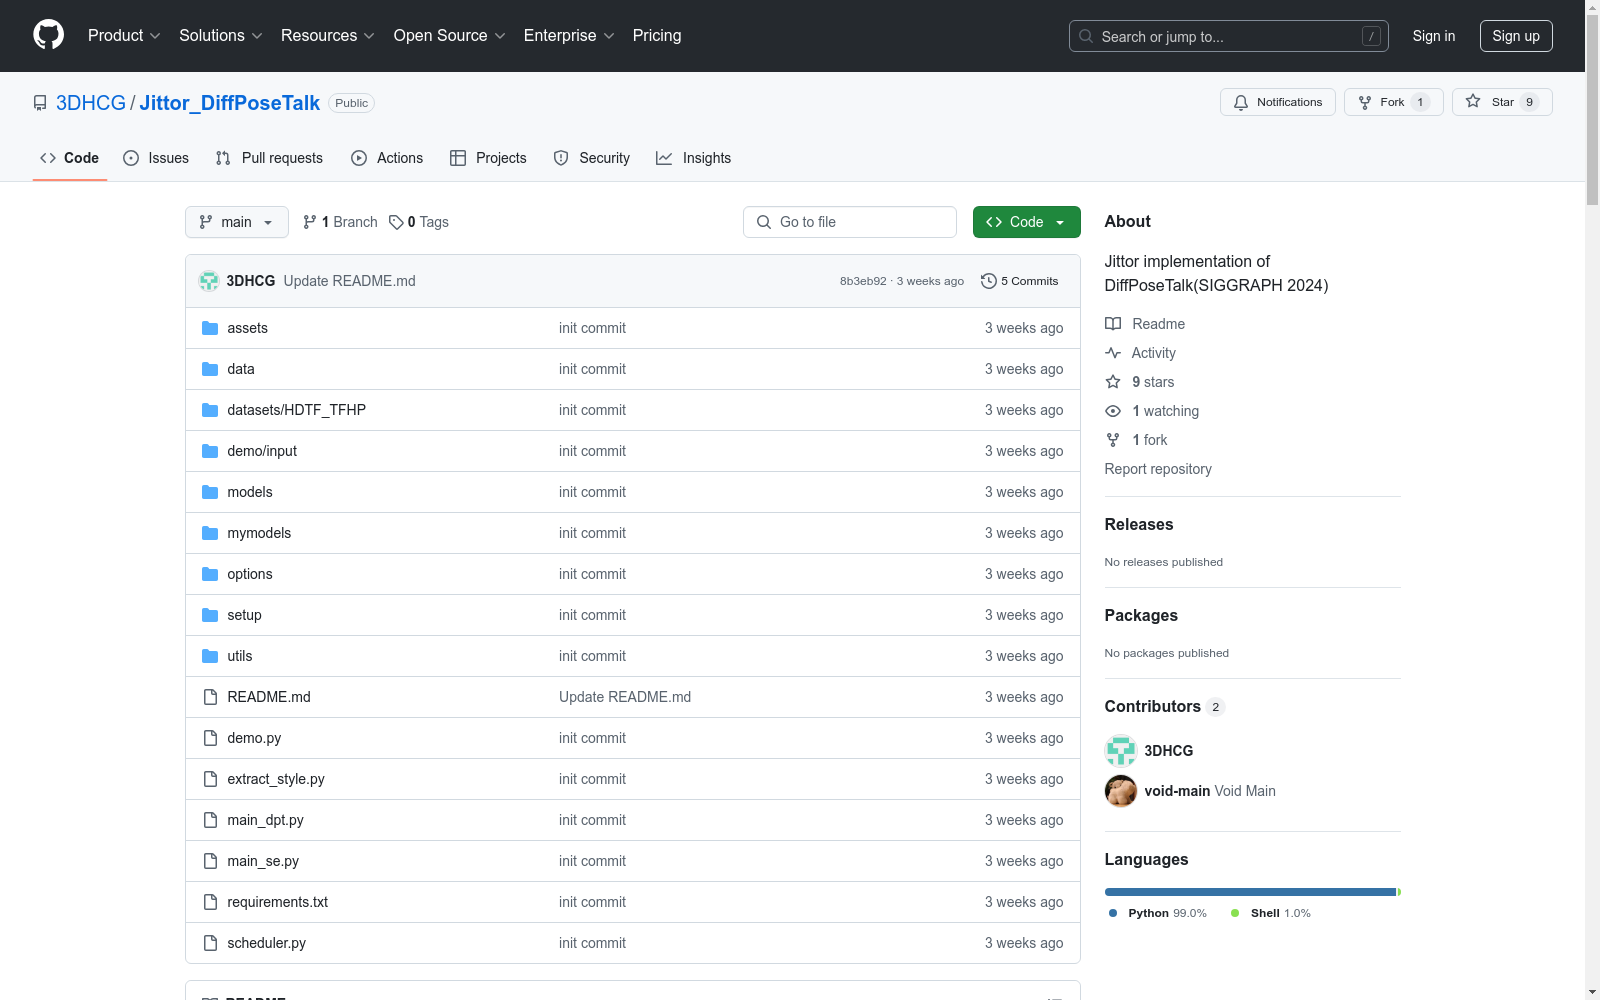Open the Contributors section heading
The height and width of the screenshot is (1000, 1600).
tap(1152, 706)
